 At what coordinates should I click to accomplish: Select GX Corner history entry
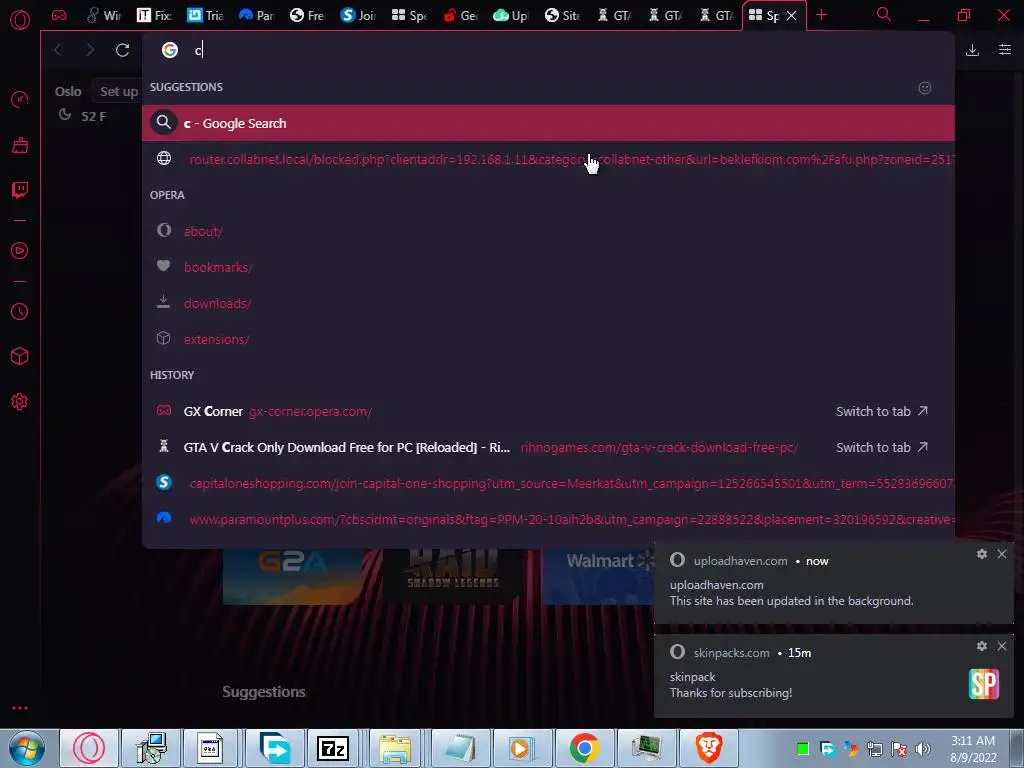coord(548,411)
